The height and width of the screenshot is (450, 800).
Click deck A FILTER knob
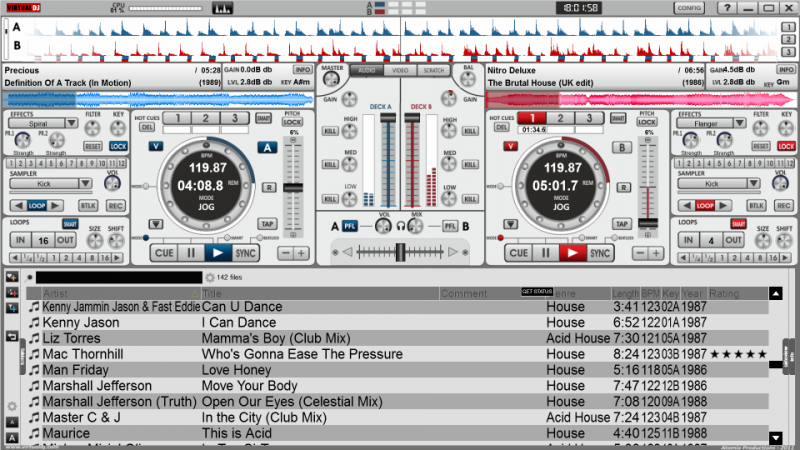[92, 128]
